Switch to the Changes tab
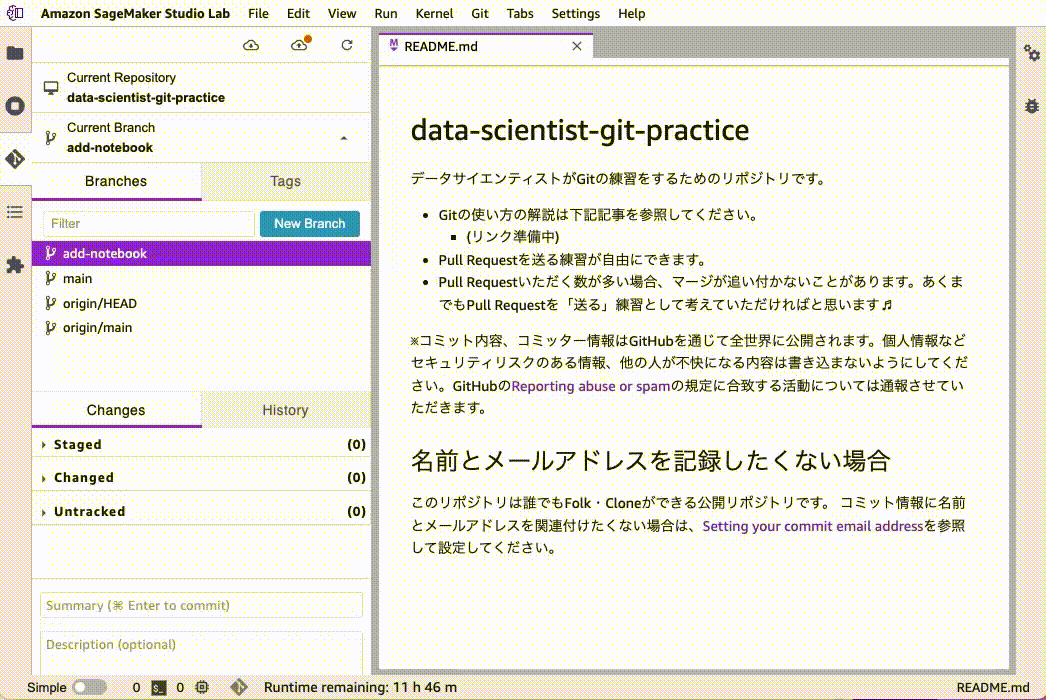Viewport: 1046px width, 700px height. (x=116, y=410)
